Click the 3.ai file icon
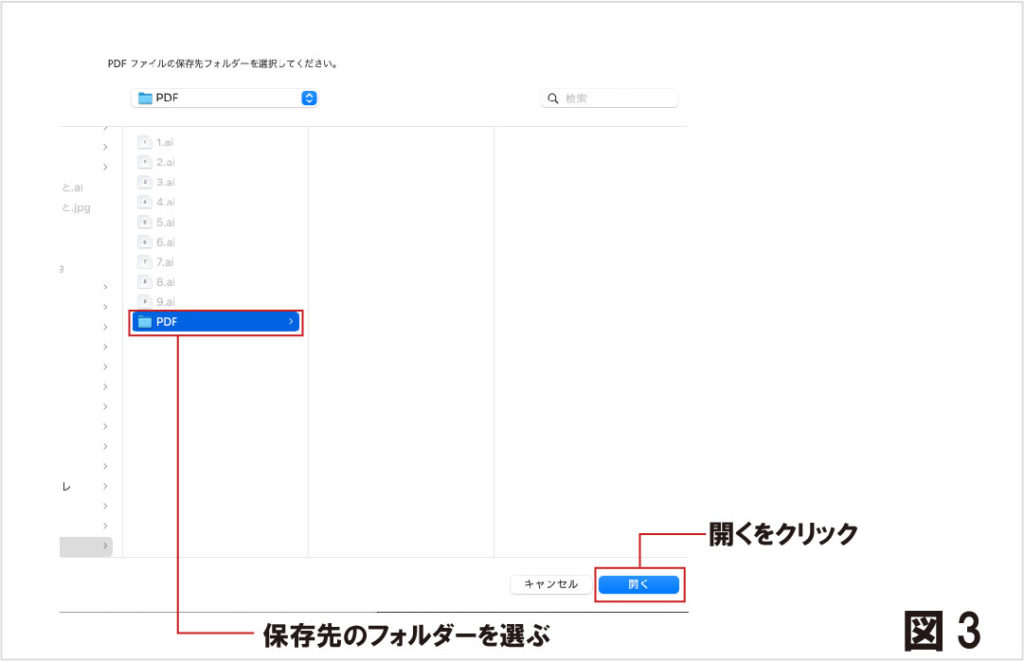Screen dimensions: 1024x661 pyautogui.click(x=144, y=182)
